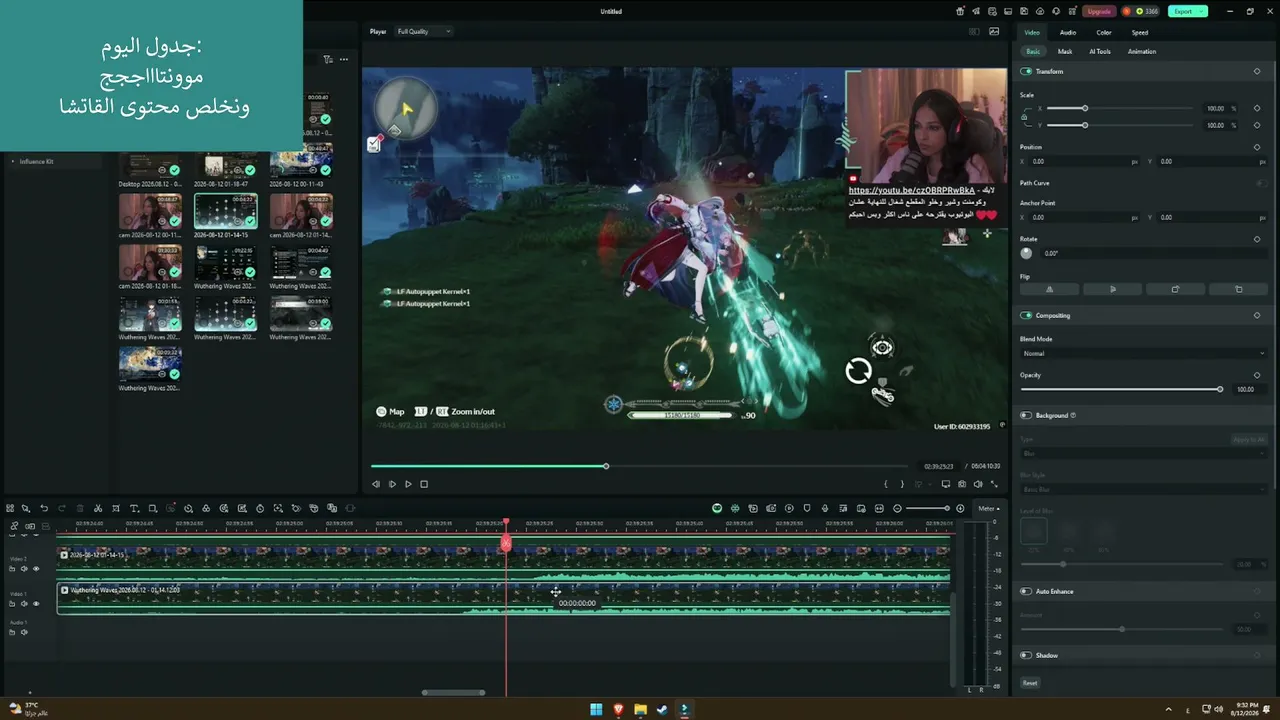The height and width of the screenshot is (720, 1280).
Task: Toggle the Transform switch
Action: [x=1026, y=71]
